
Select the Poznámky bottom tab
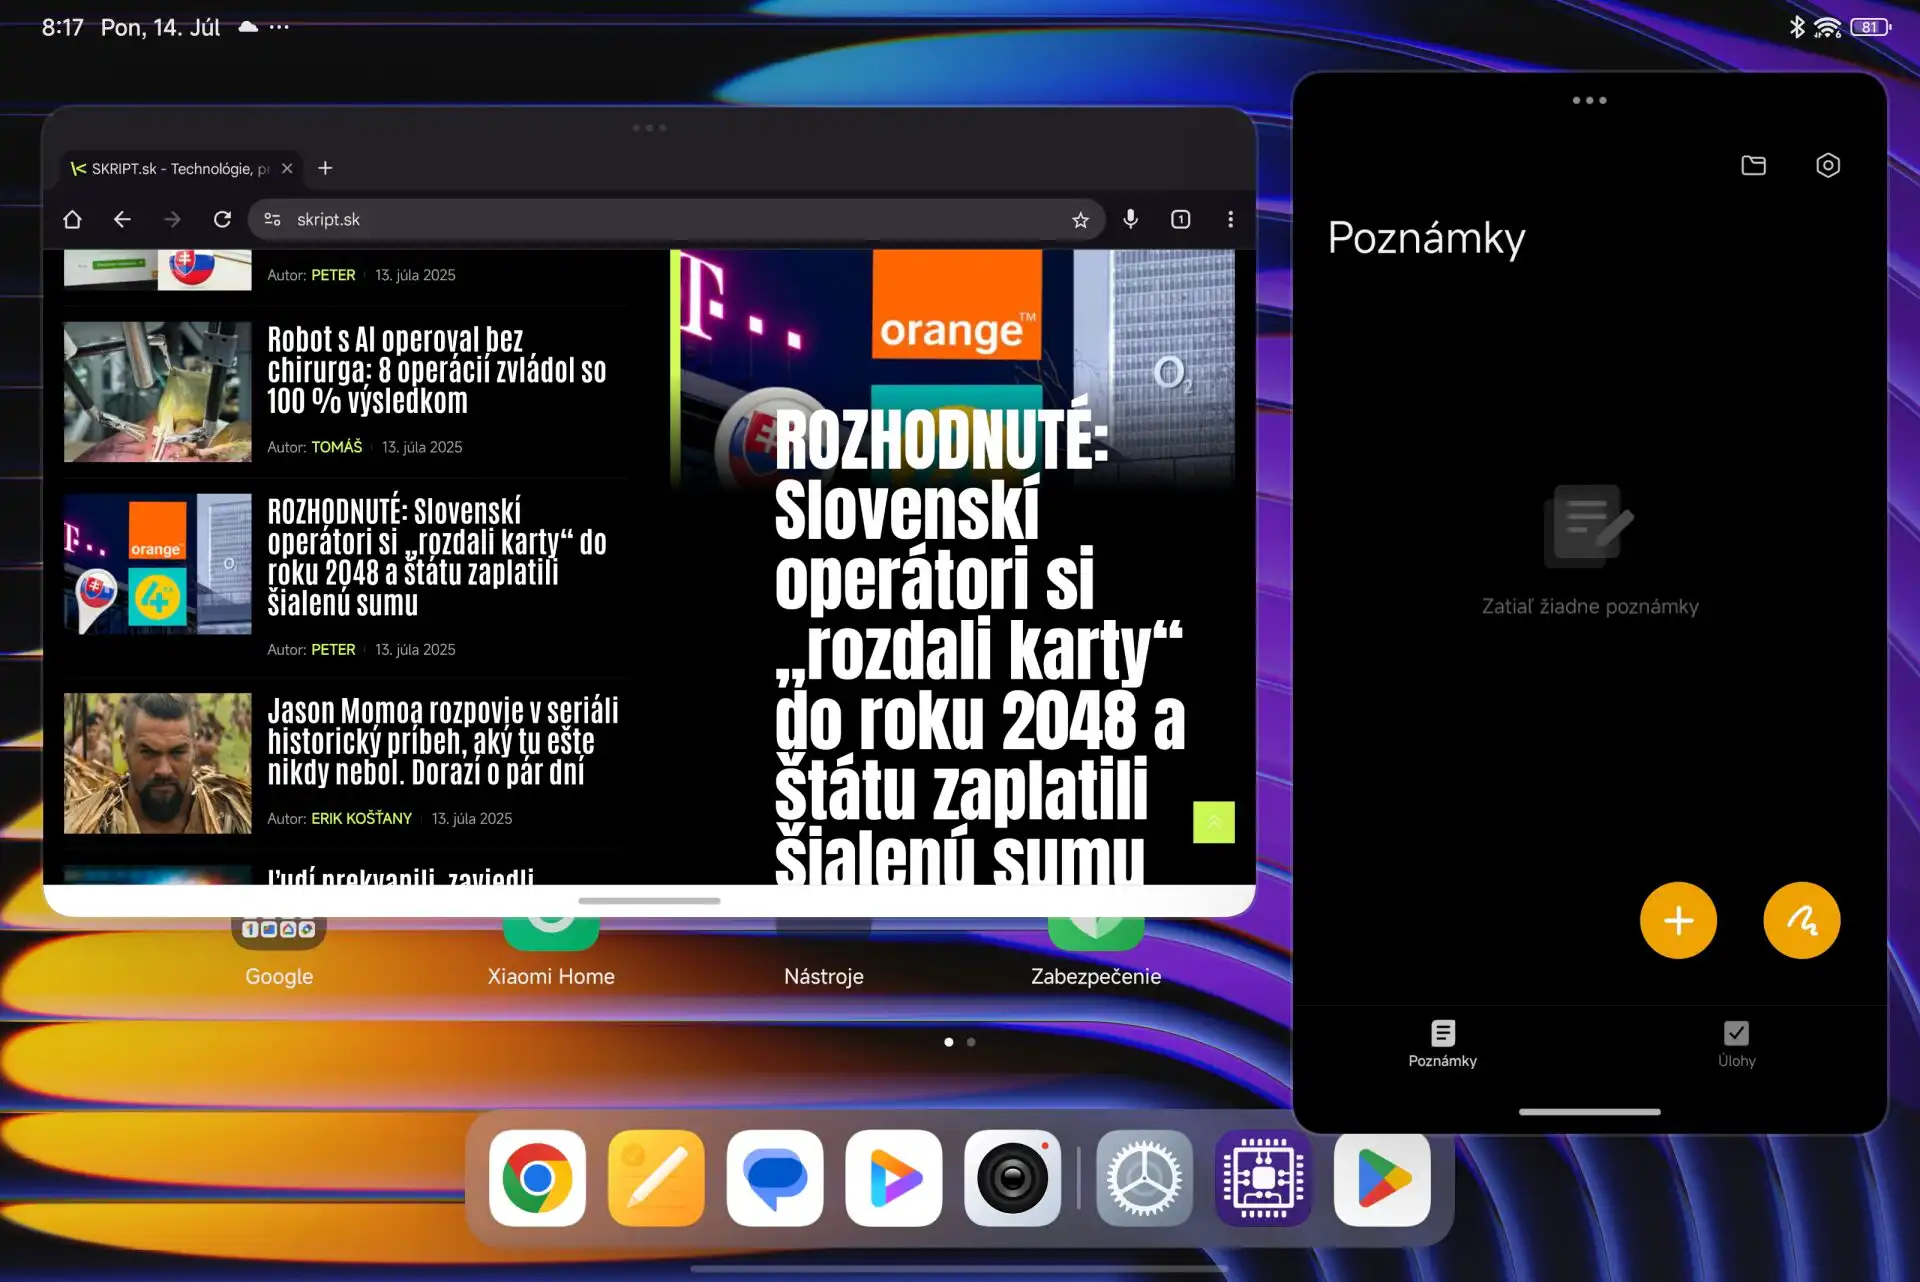[x=1442, y=1043]
